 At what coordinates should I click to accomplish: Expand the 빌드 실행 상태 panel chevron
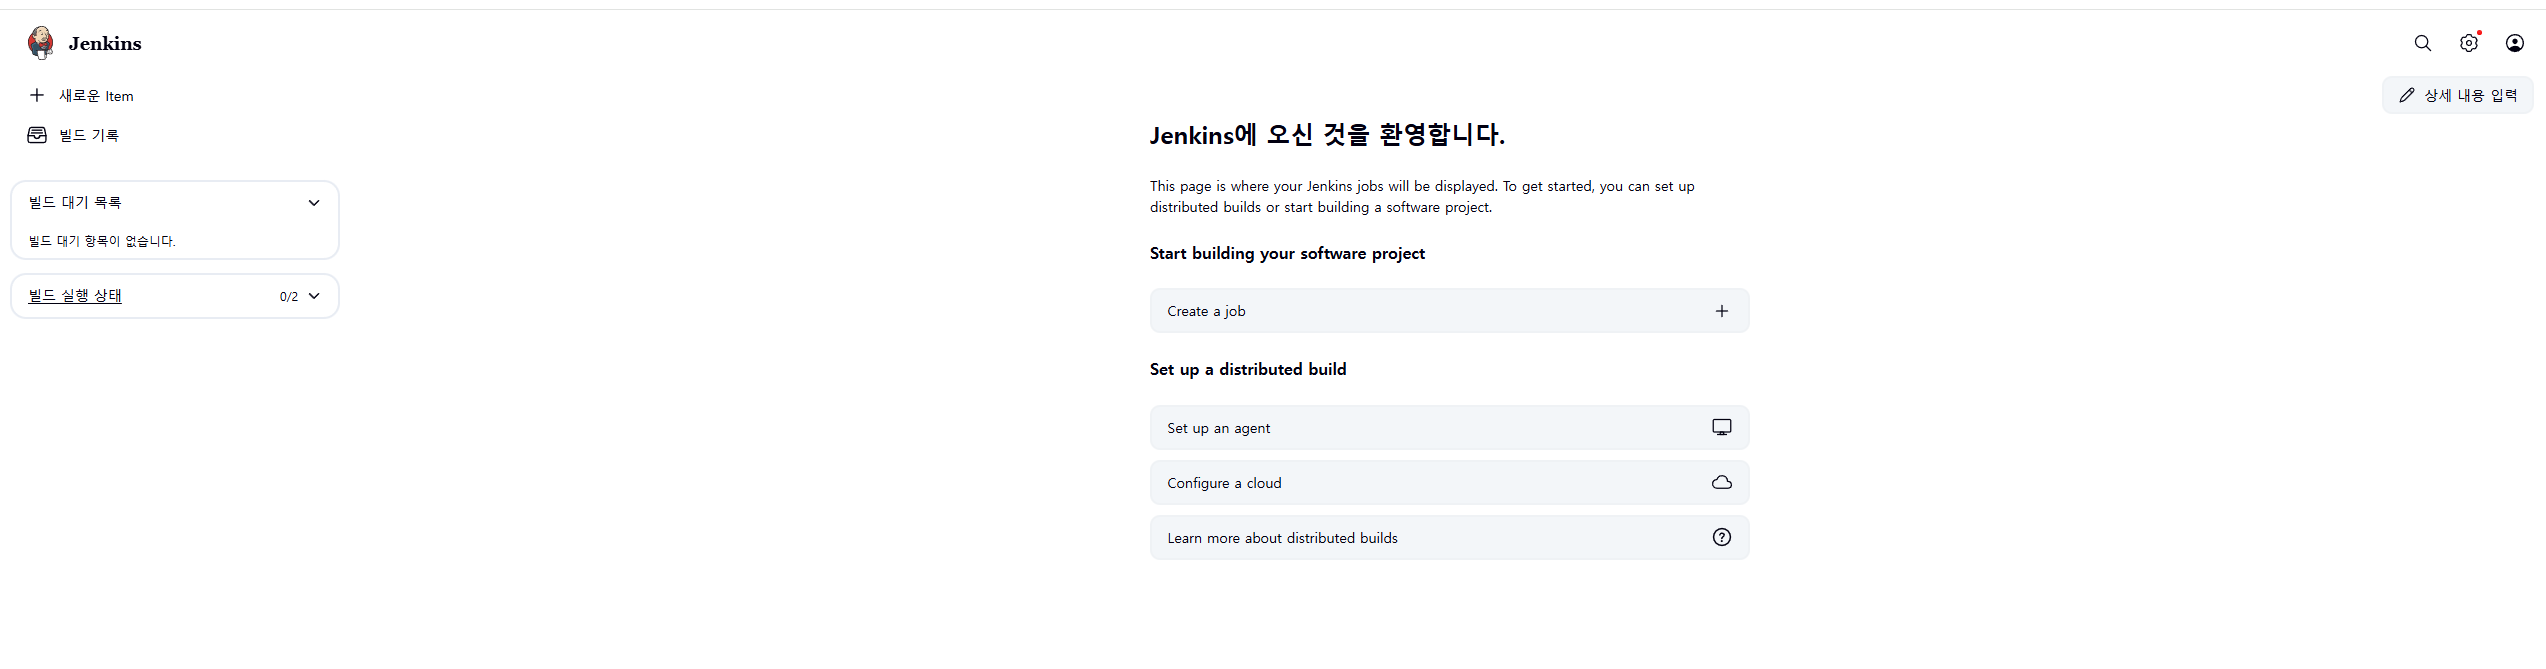point(314,296)
